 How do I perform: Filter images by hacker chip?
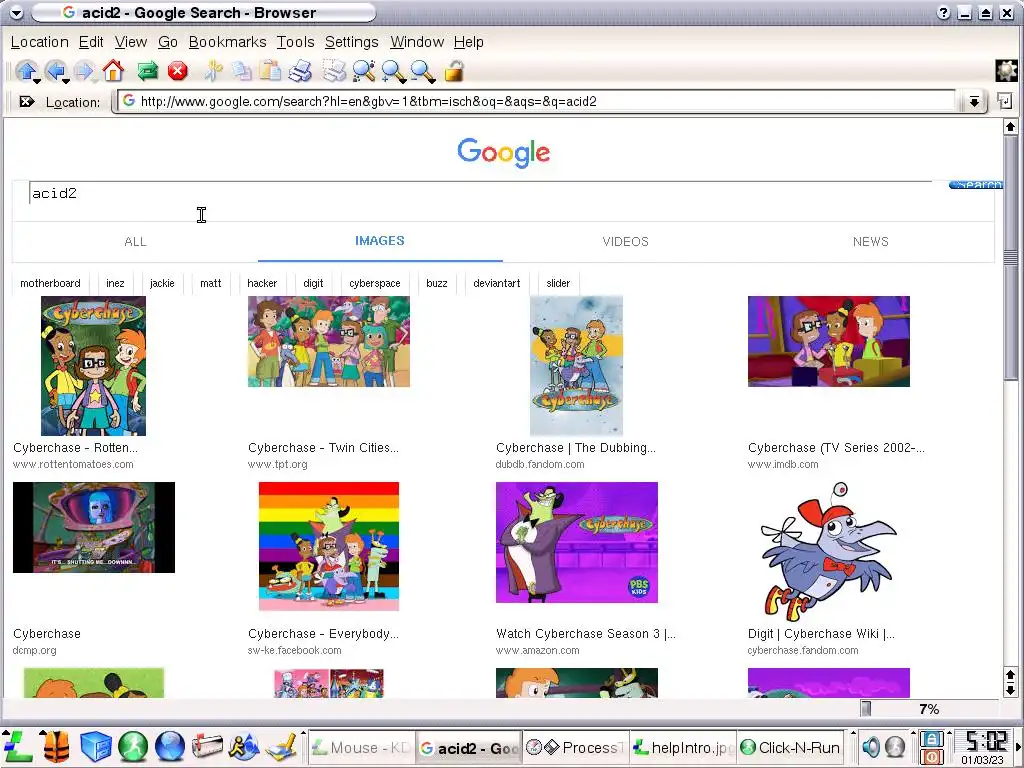tap(262, 283)
